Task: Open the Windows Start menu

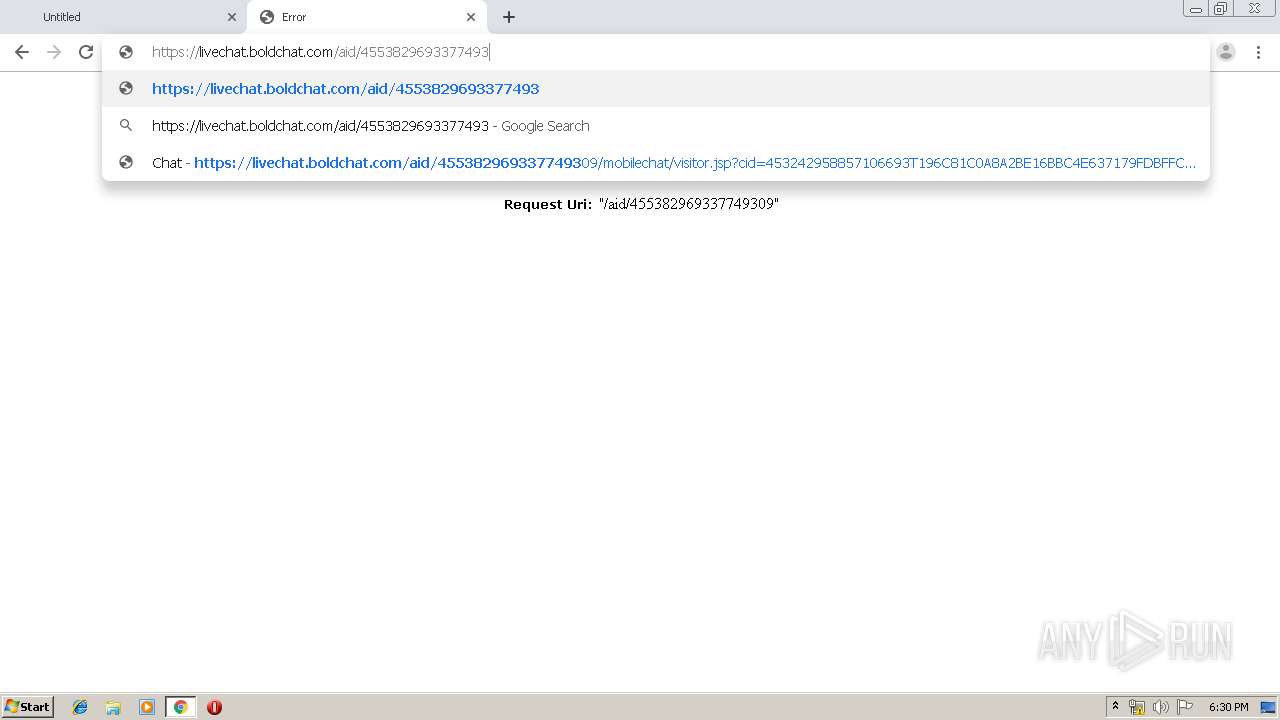Action: point(28,707)
